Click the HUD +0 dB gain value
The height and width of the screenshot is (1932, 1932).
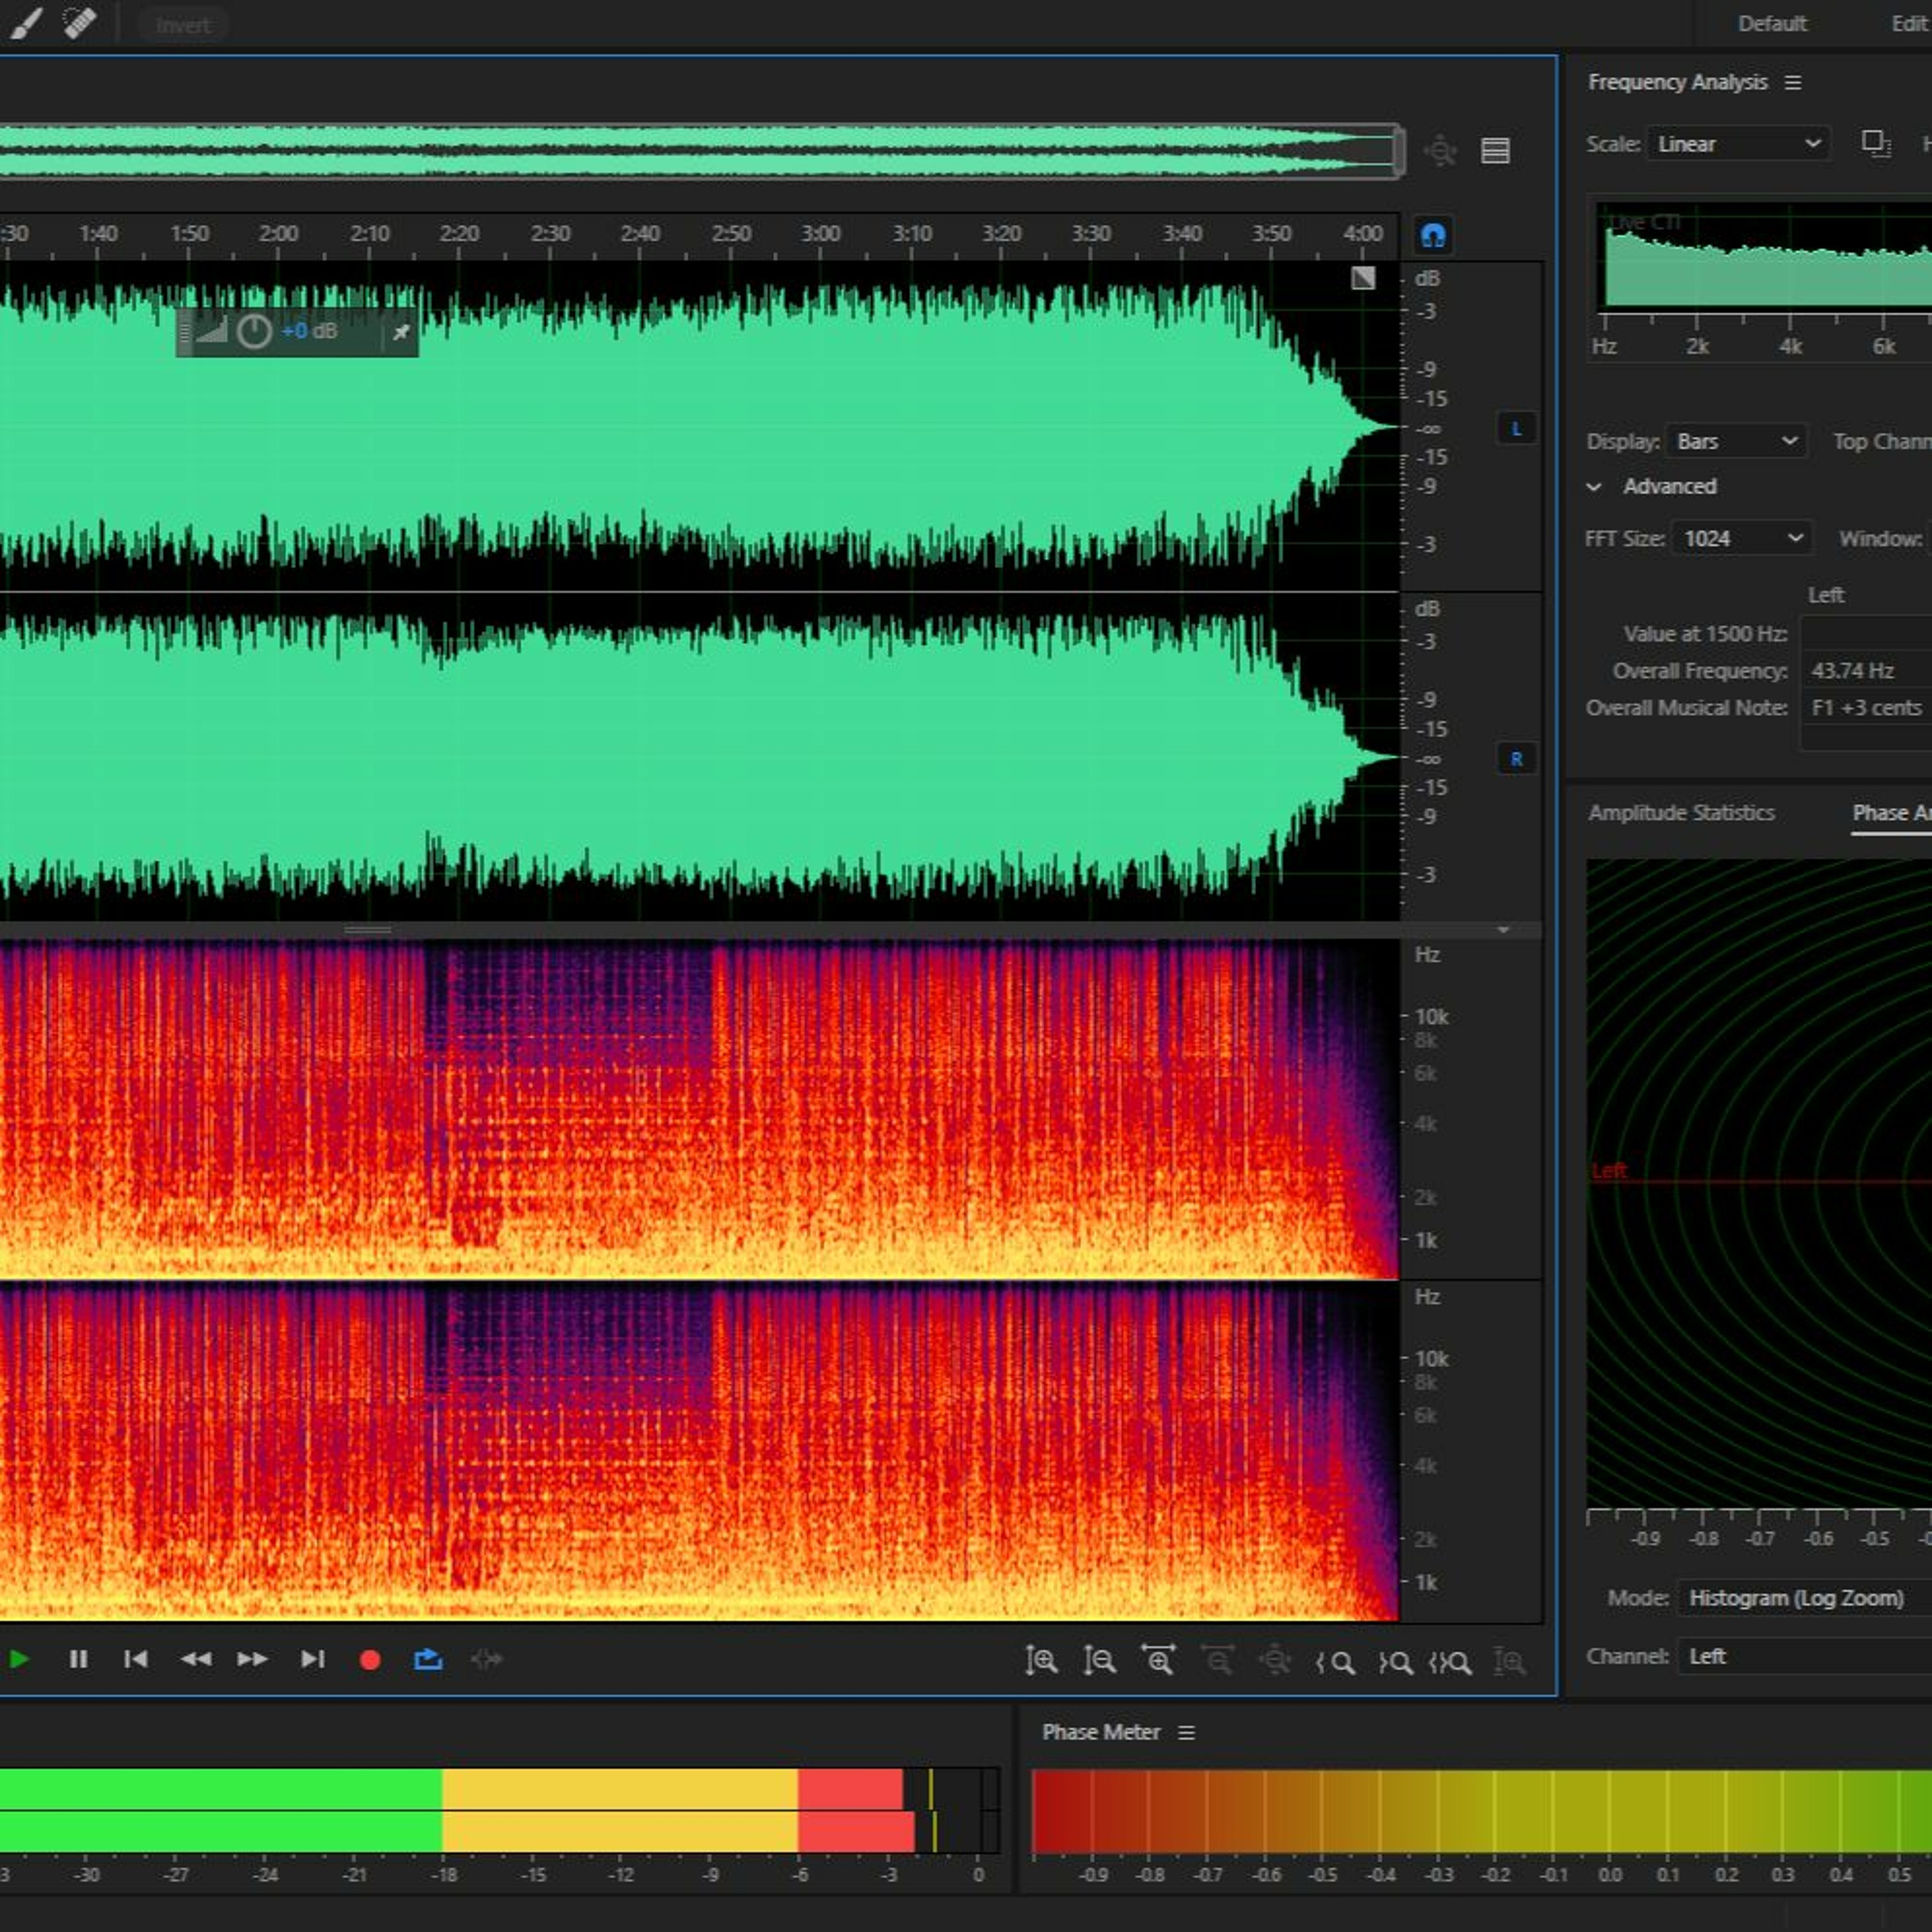pos(309,331)
